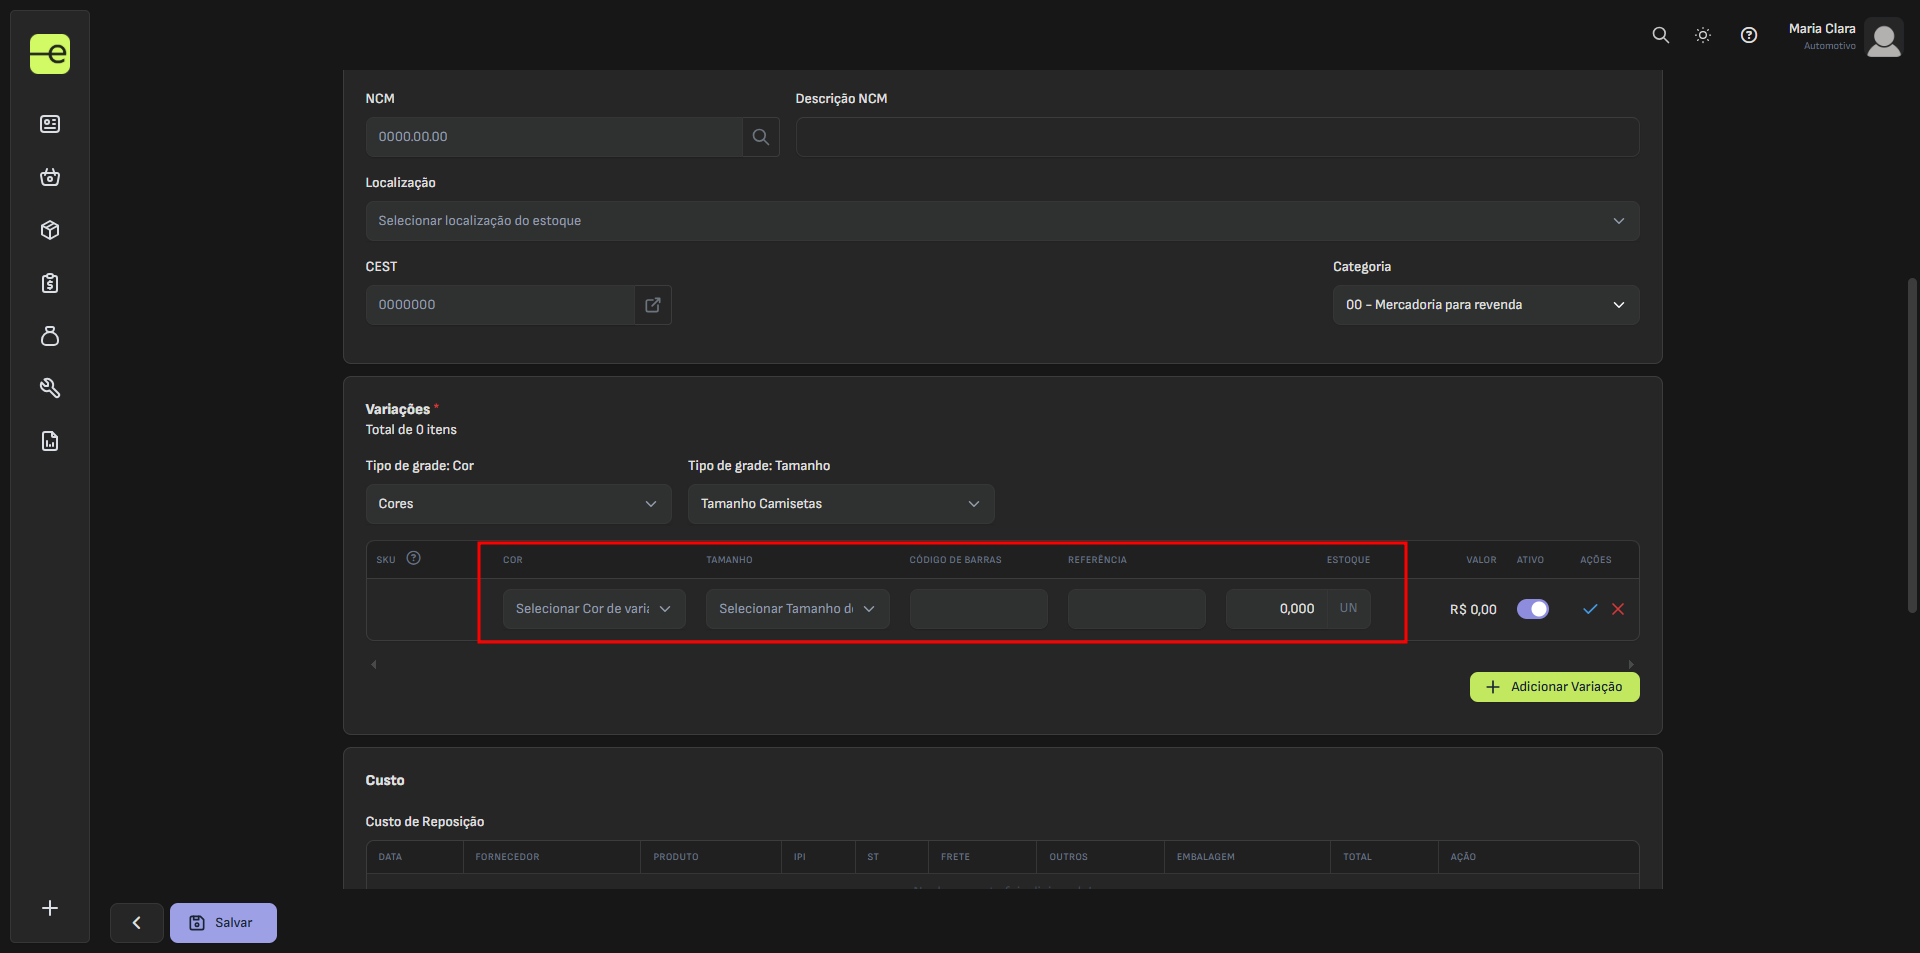Viewport: 1920px width, 953px height.
Task: Open the Selecionar Cor variation dropdown
Action: pyautogui.click(x=593, y=609)
